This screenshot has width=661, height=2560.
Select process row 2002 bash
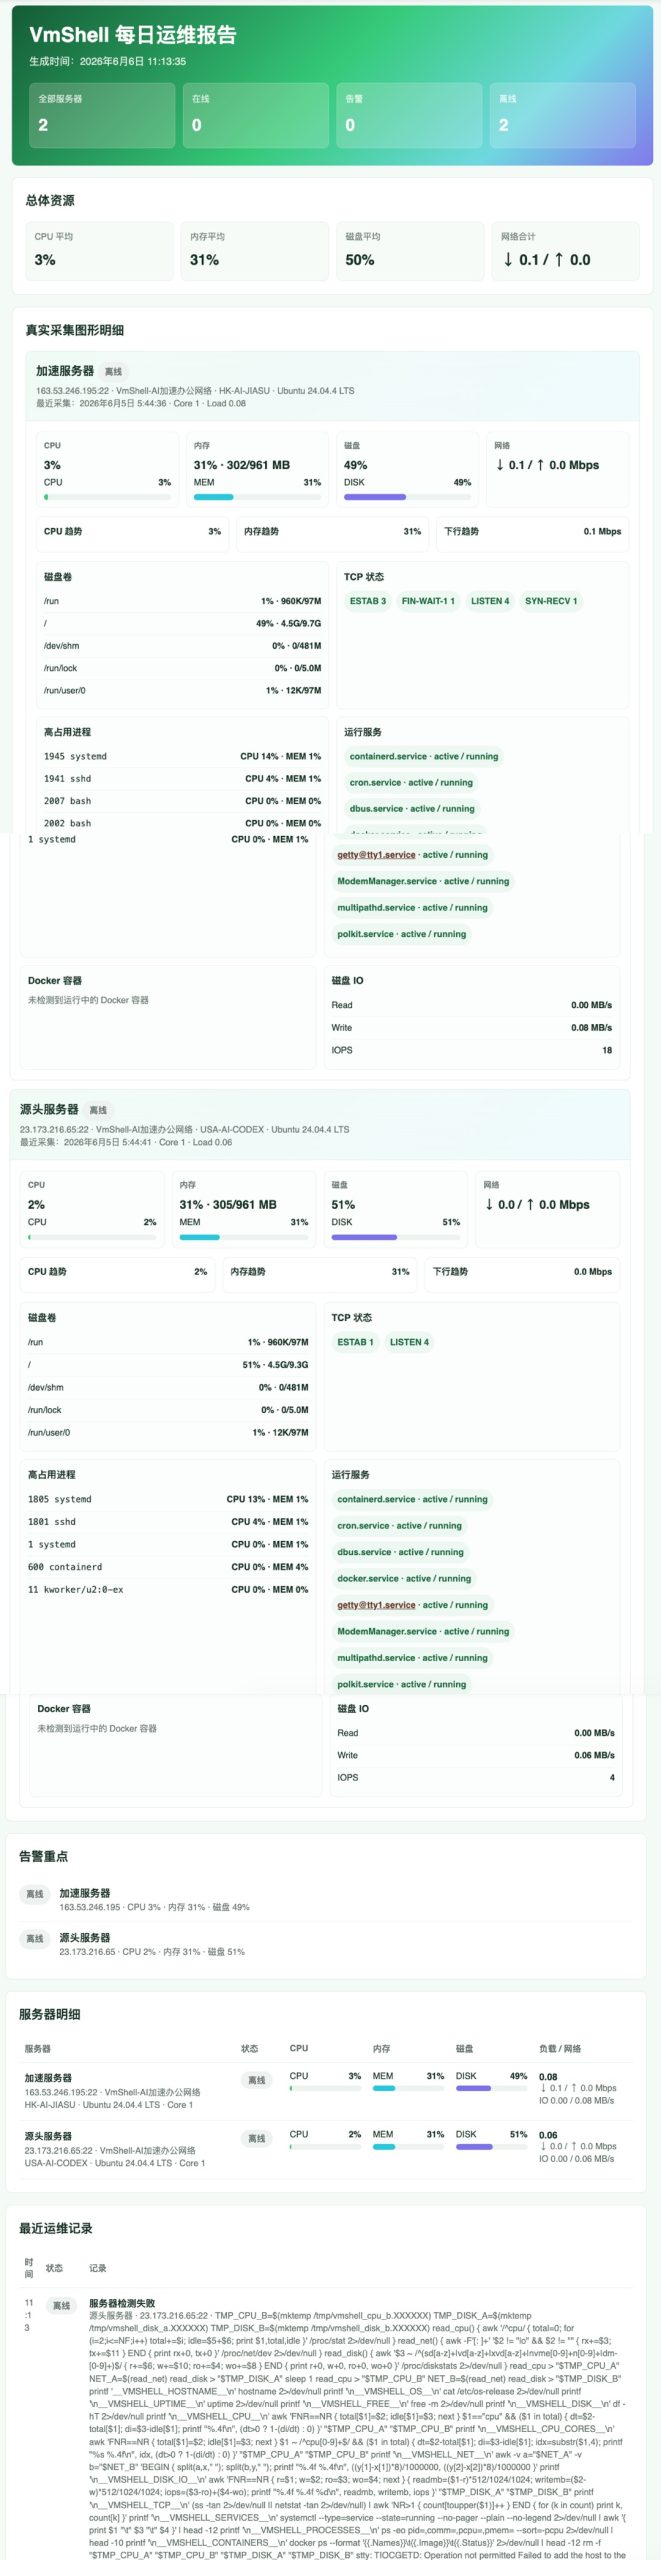pos(182,823)
